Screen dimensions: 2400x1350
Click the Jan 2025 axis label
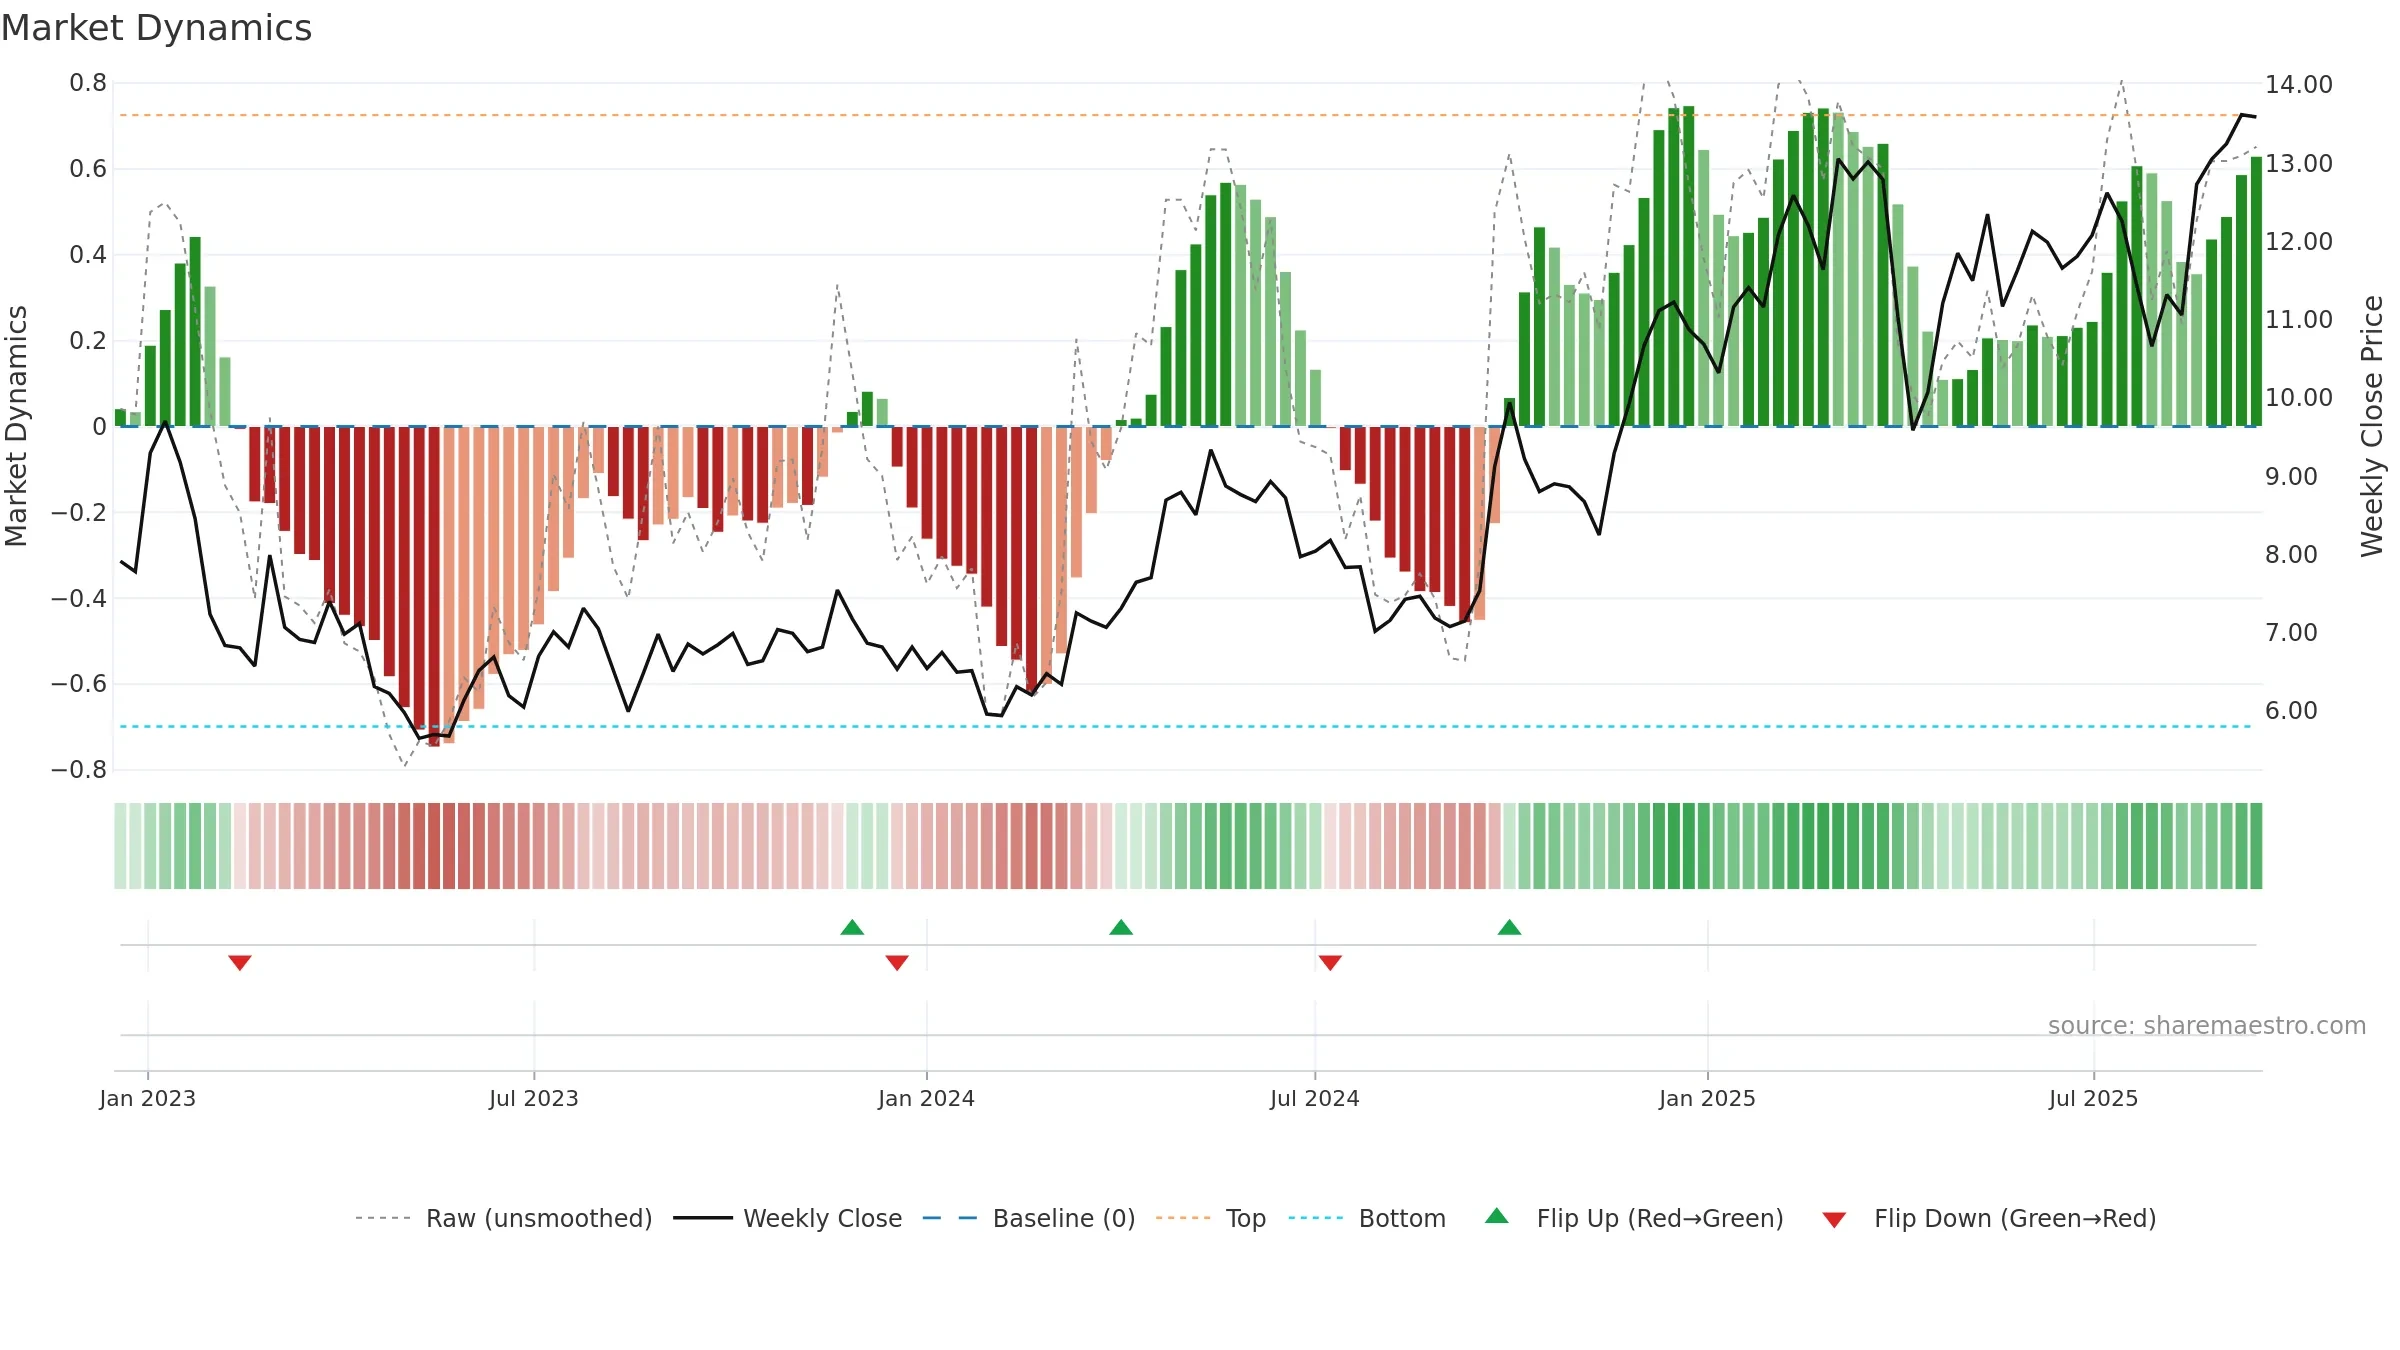pos(1708,1098)
